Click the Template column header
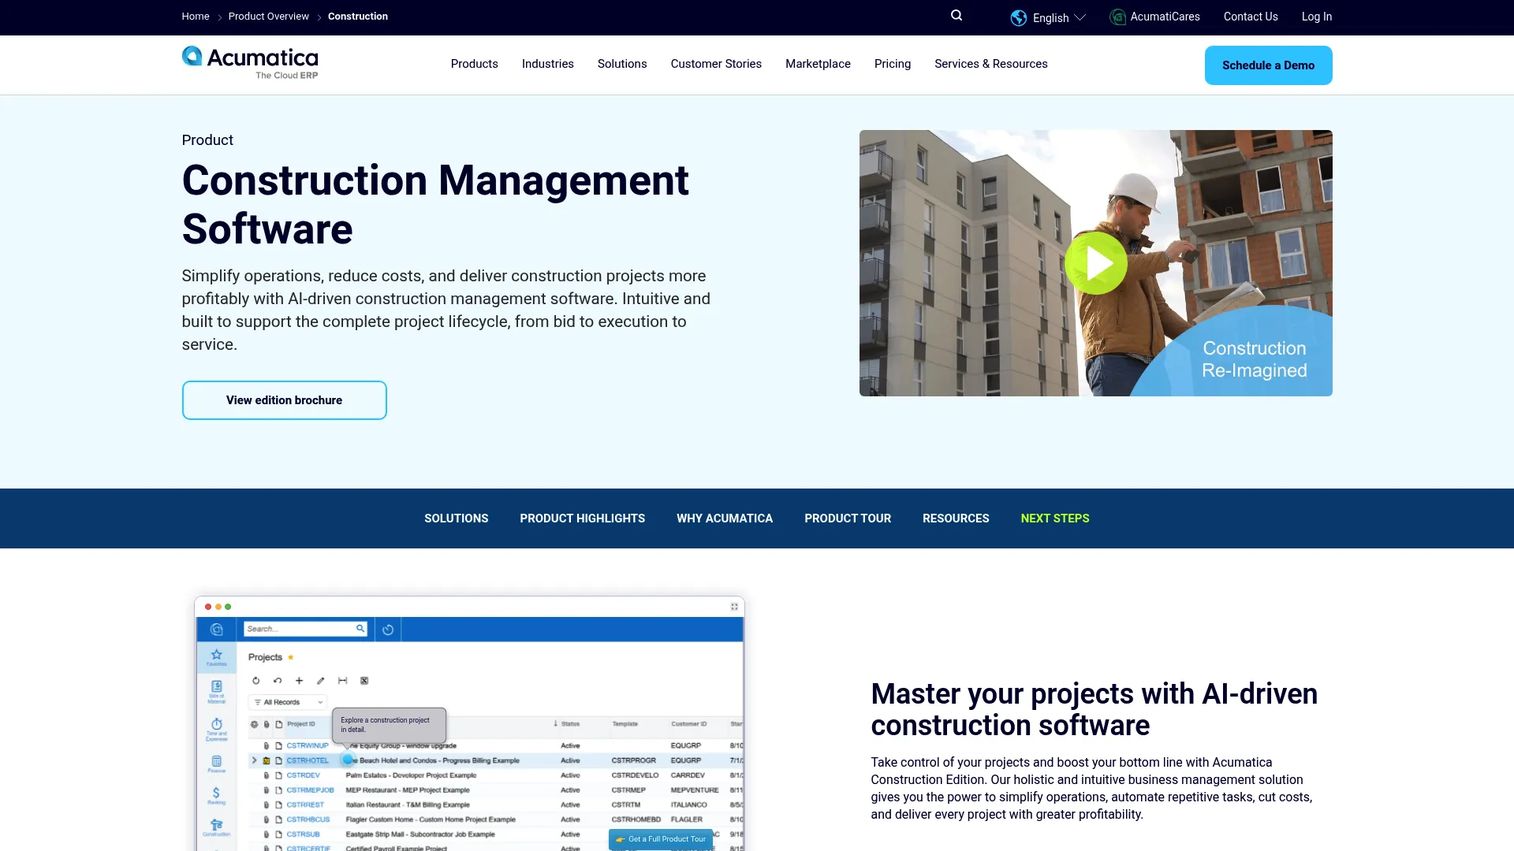This screenshot has width=1514, height=851. pyautogui.click(x=625, y=723)
